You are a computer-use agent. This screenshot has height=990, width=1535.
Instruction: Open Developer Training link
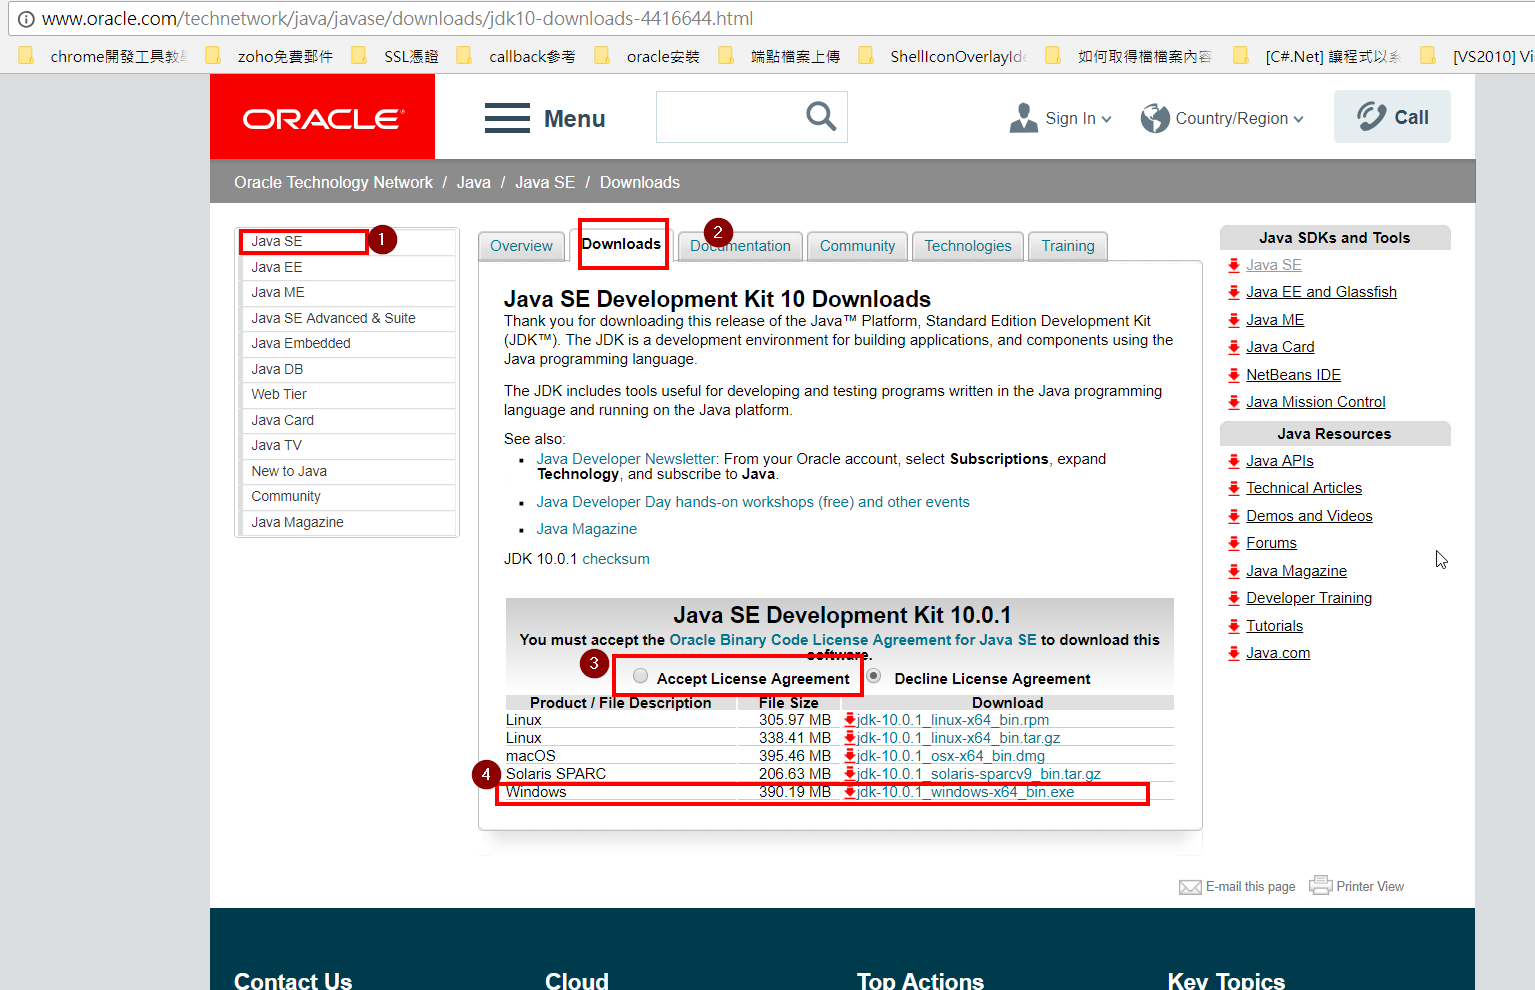pos(1309,598)
